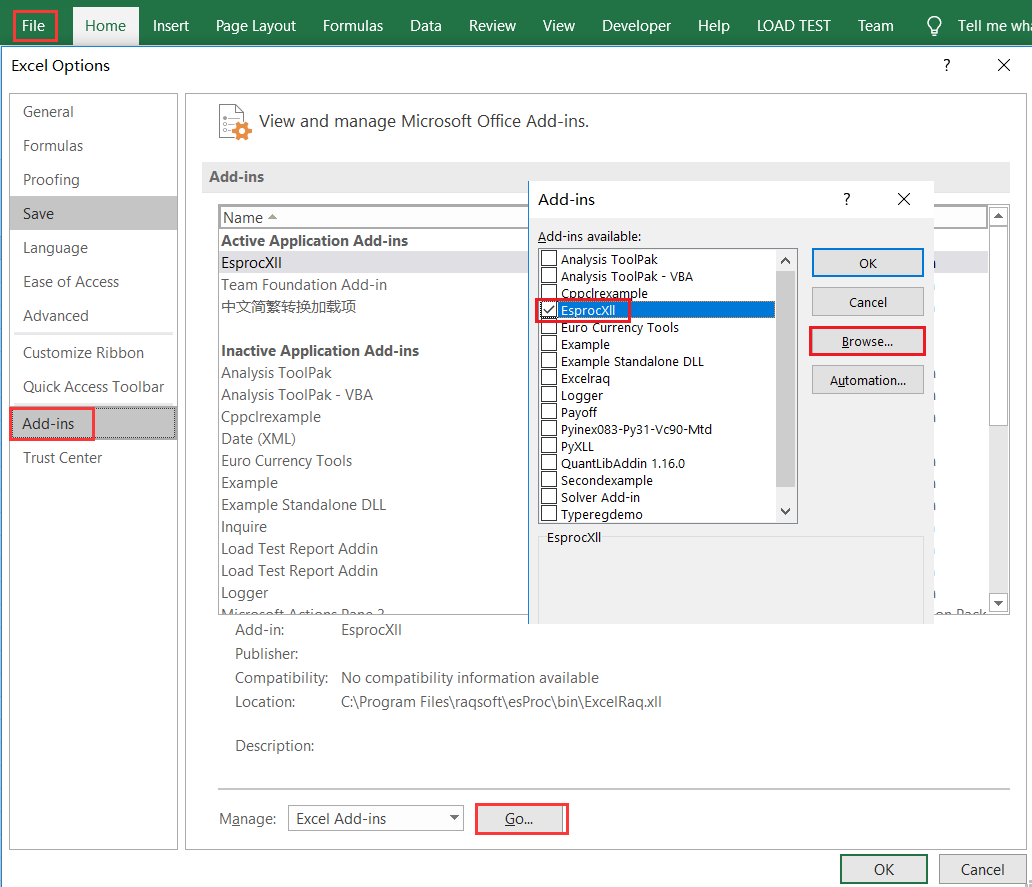Screen dimensions: 1032x887
Task: Click the Add-ins available list scrollbar thumb
Action: coord(785,380)
